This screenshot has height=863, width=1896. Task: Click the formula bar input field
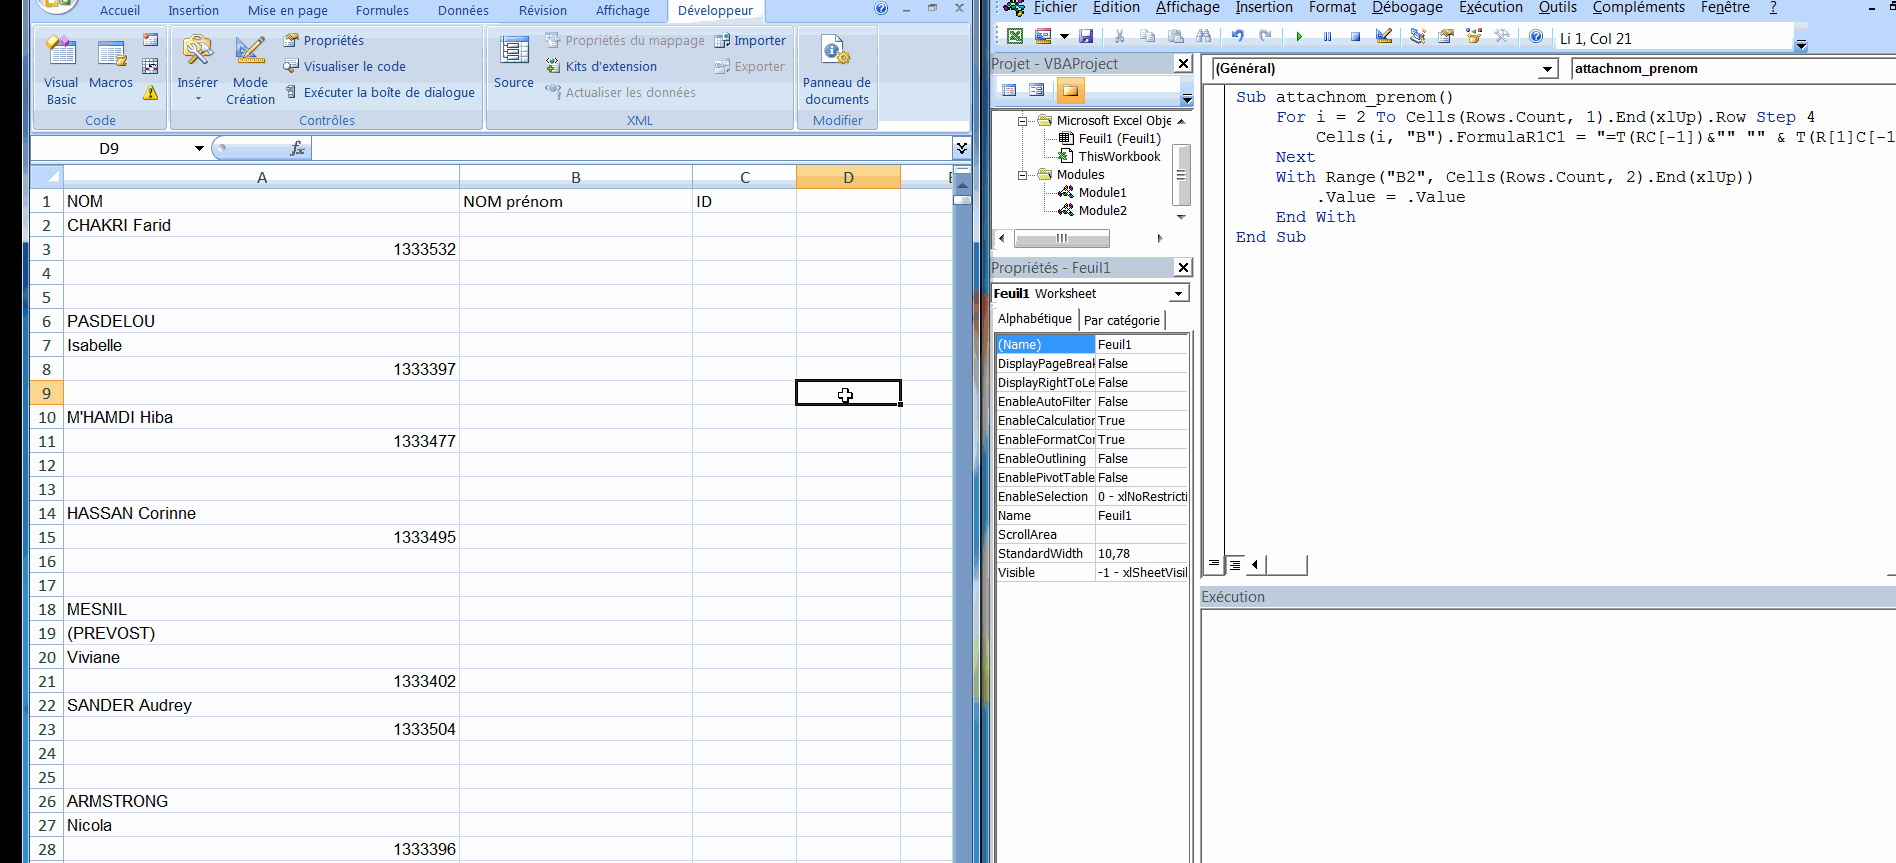(x=632, y=148)
